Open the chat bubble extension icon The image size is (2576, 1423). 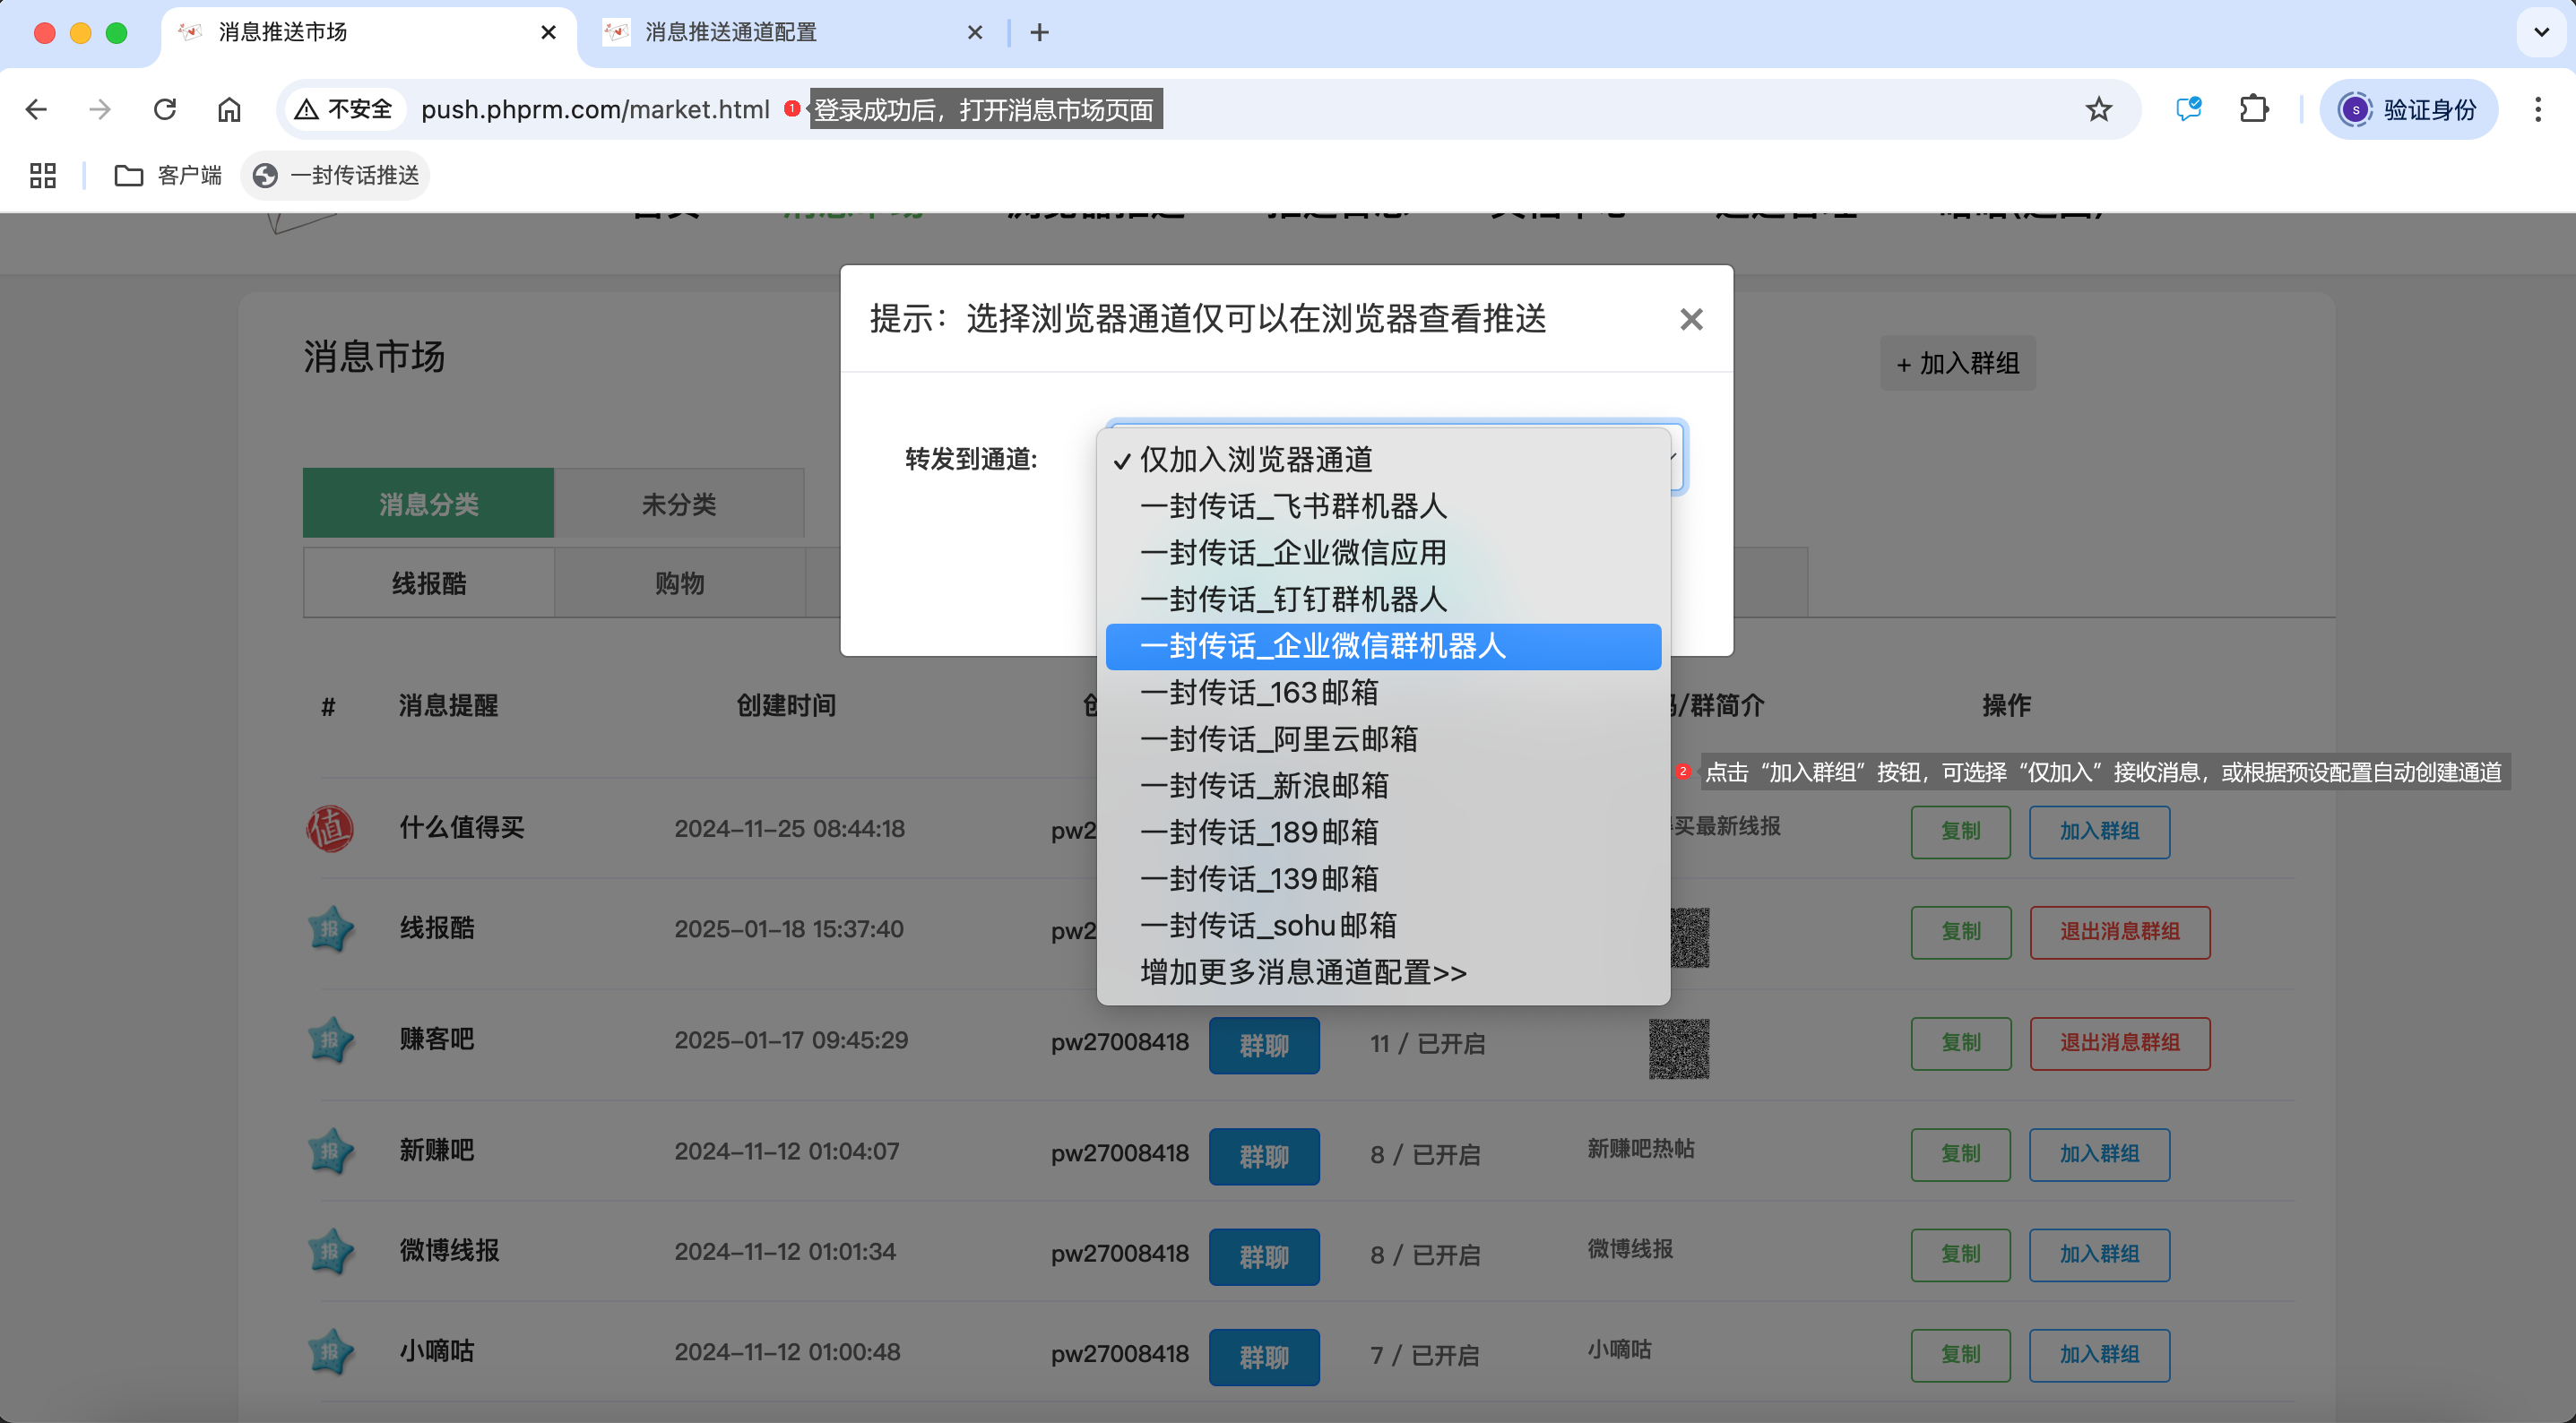pyautogui.click(x=2189, y=109)
